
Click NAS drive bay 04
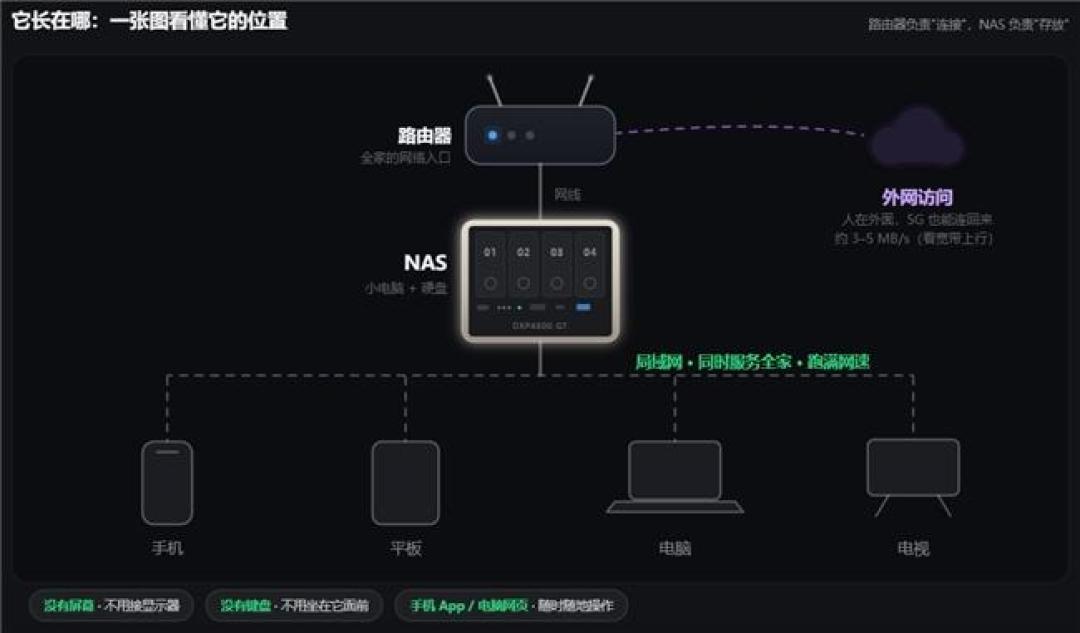click(590, 265)
